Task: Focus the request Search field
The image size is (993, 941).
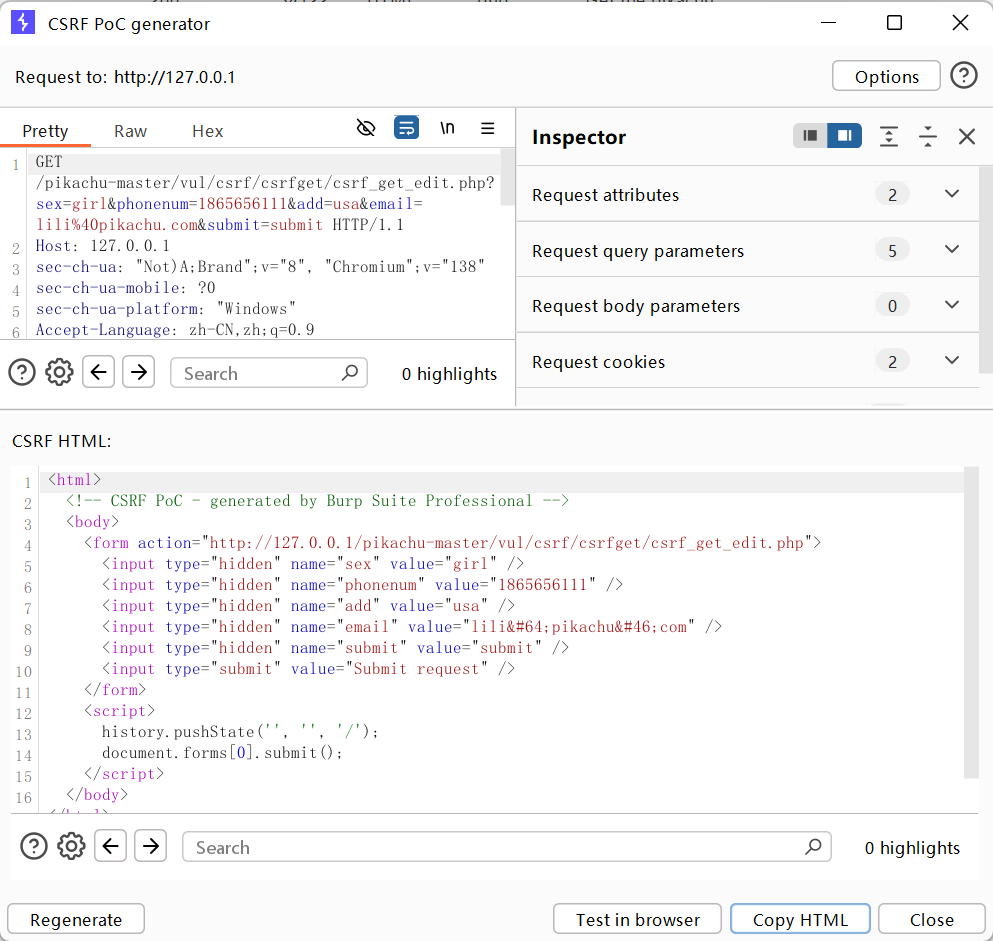Action: click(x=269, y=373)
